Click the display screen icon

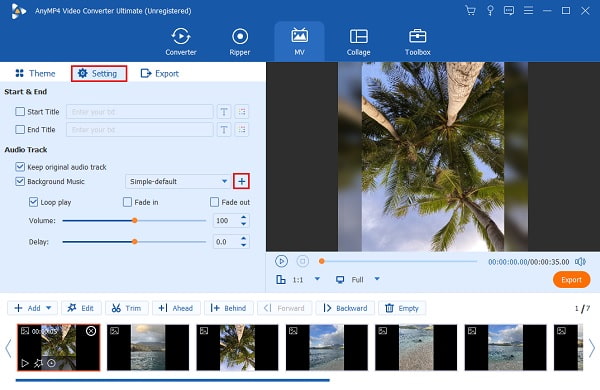click(340, 280)
